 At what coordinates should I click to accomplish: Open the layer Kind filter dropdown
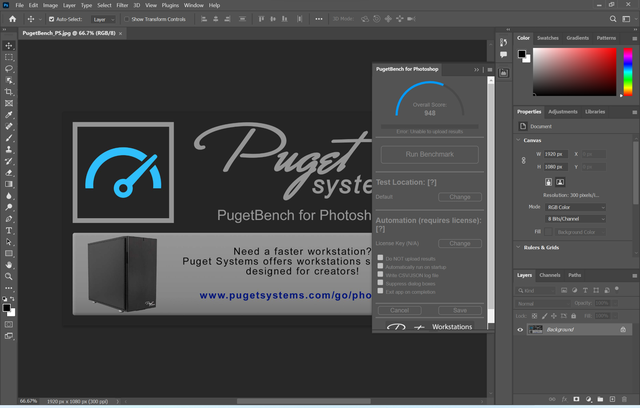click(x=536, y=290)
